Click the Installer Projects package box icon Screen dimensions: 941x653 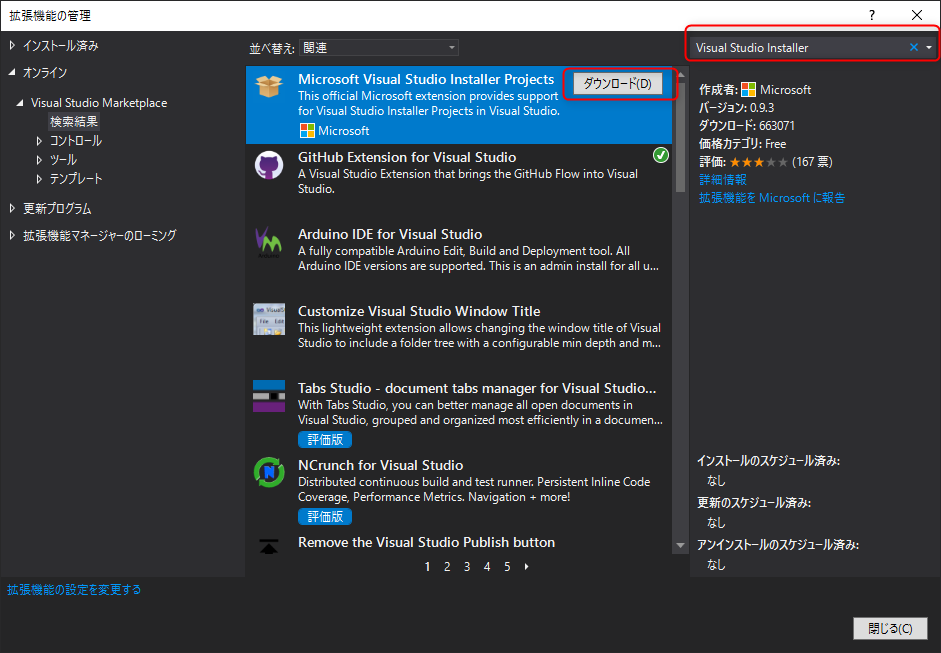pyautogui.click(x=269, y=86)
